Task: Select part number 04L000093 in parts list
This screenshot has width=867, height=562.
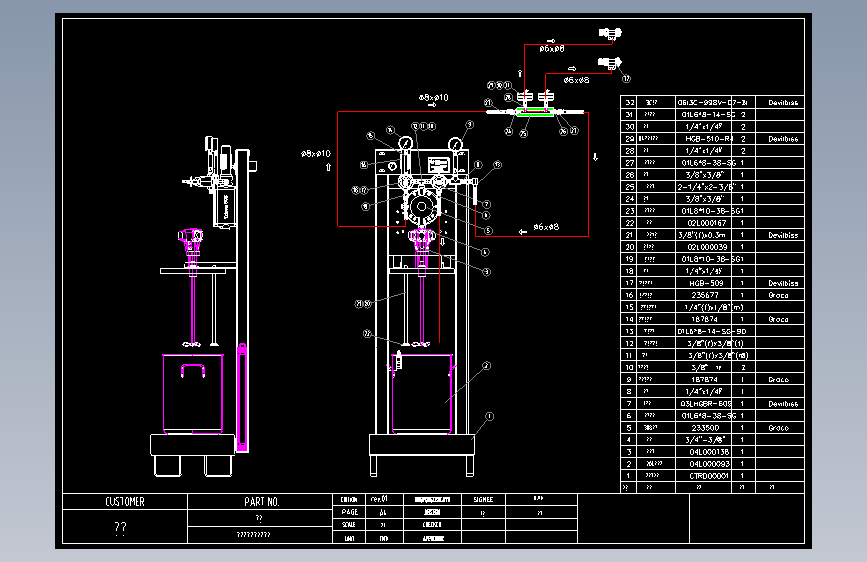Action: coord(709,464)
